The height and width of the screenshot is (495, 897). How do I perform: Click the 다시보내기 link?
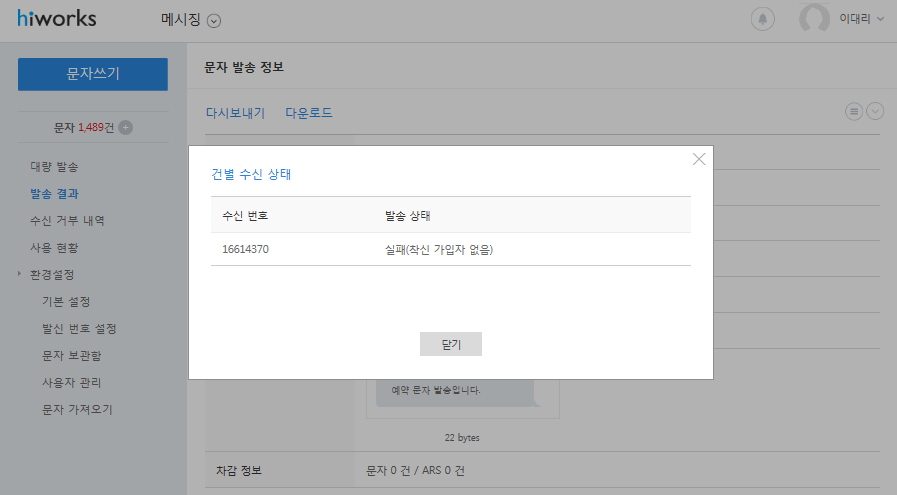235,113
